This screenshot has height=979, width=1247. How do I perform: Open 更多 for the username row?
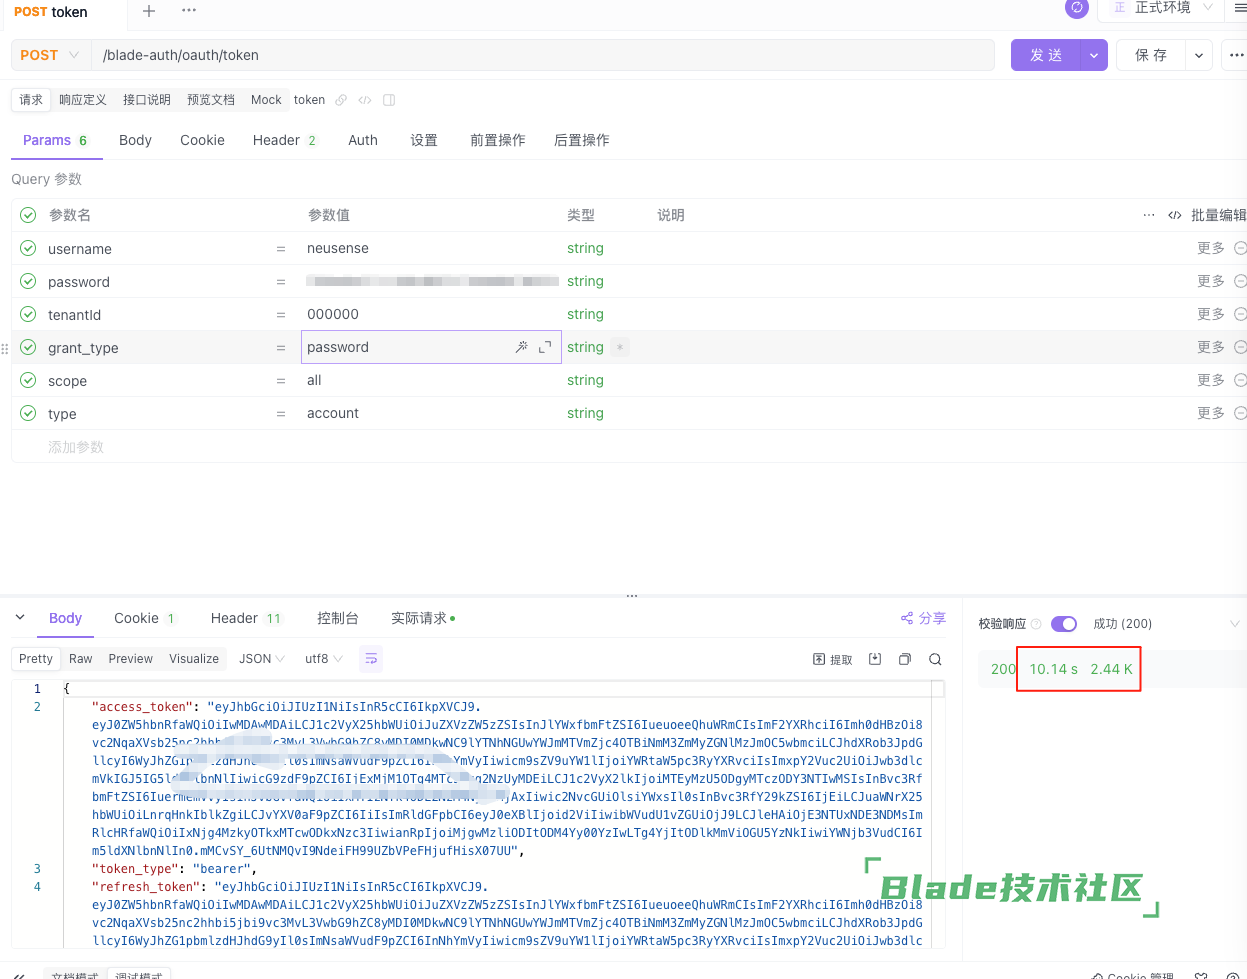point(1211,248)
